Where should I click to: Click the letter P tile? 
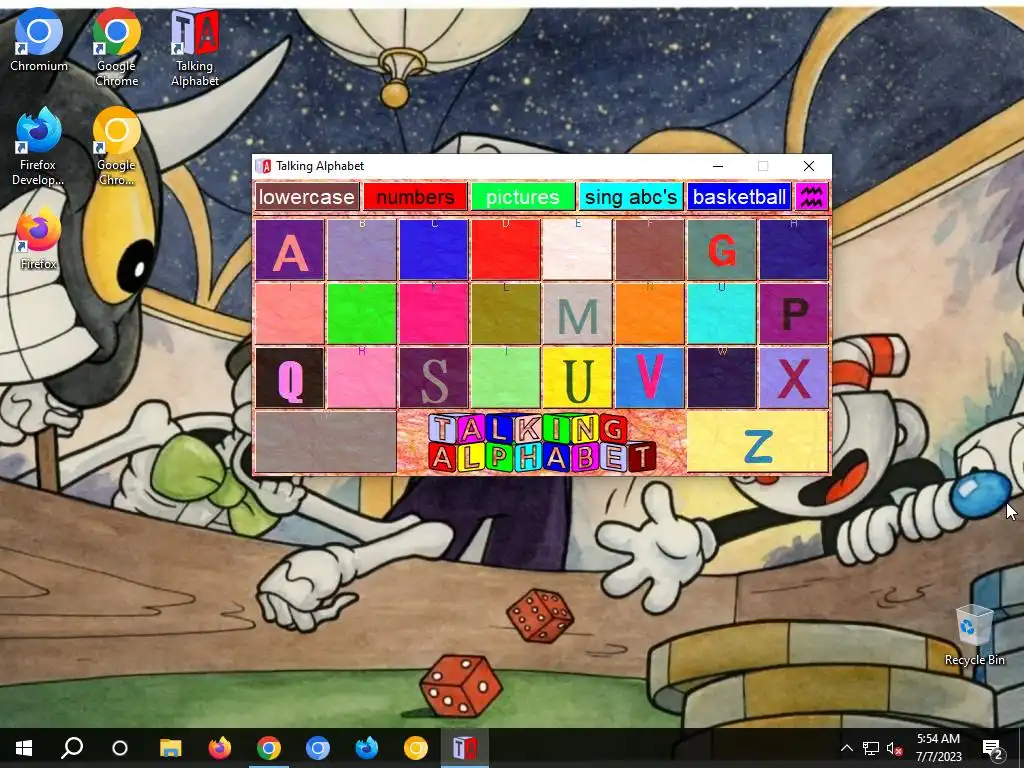pos(793,313)
